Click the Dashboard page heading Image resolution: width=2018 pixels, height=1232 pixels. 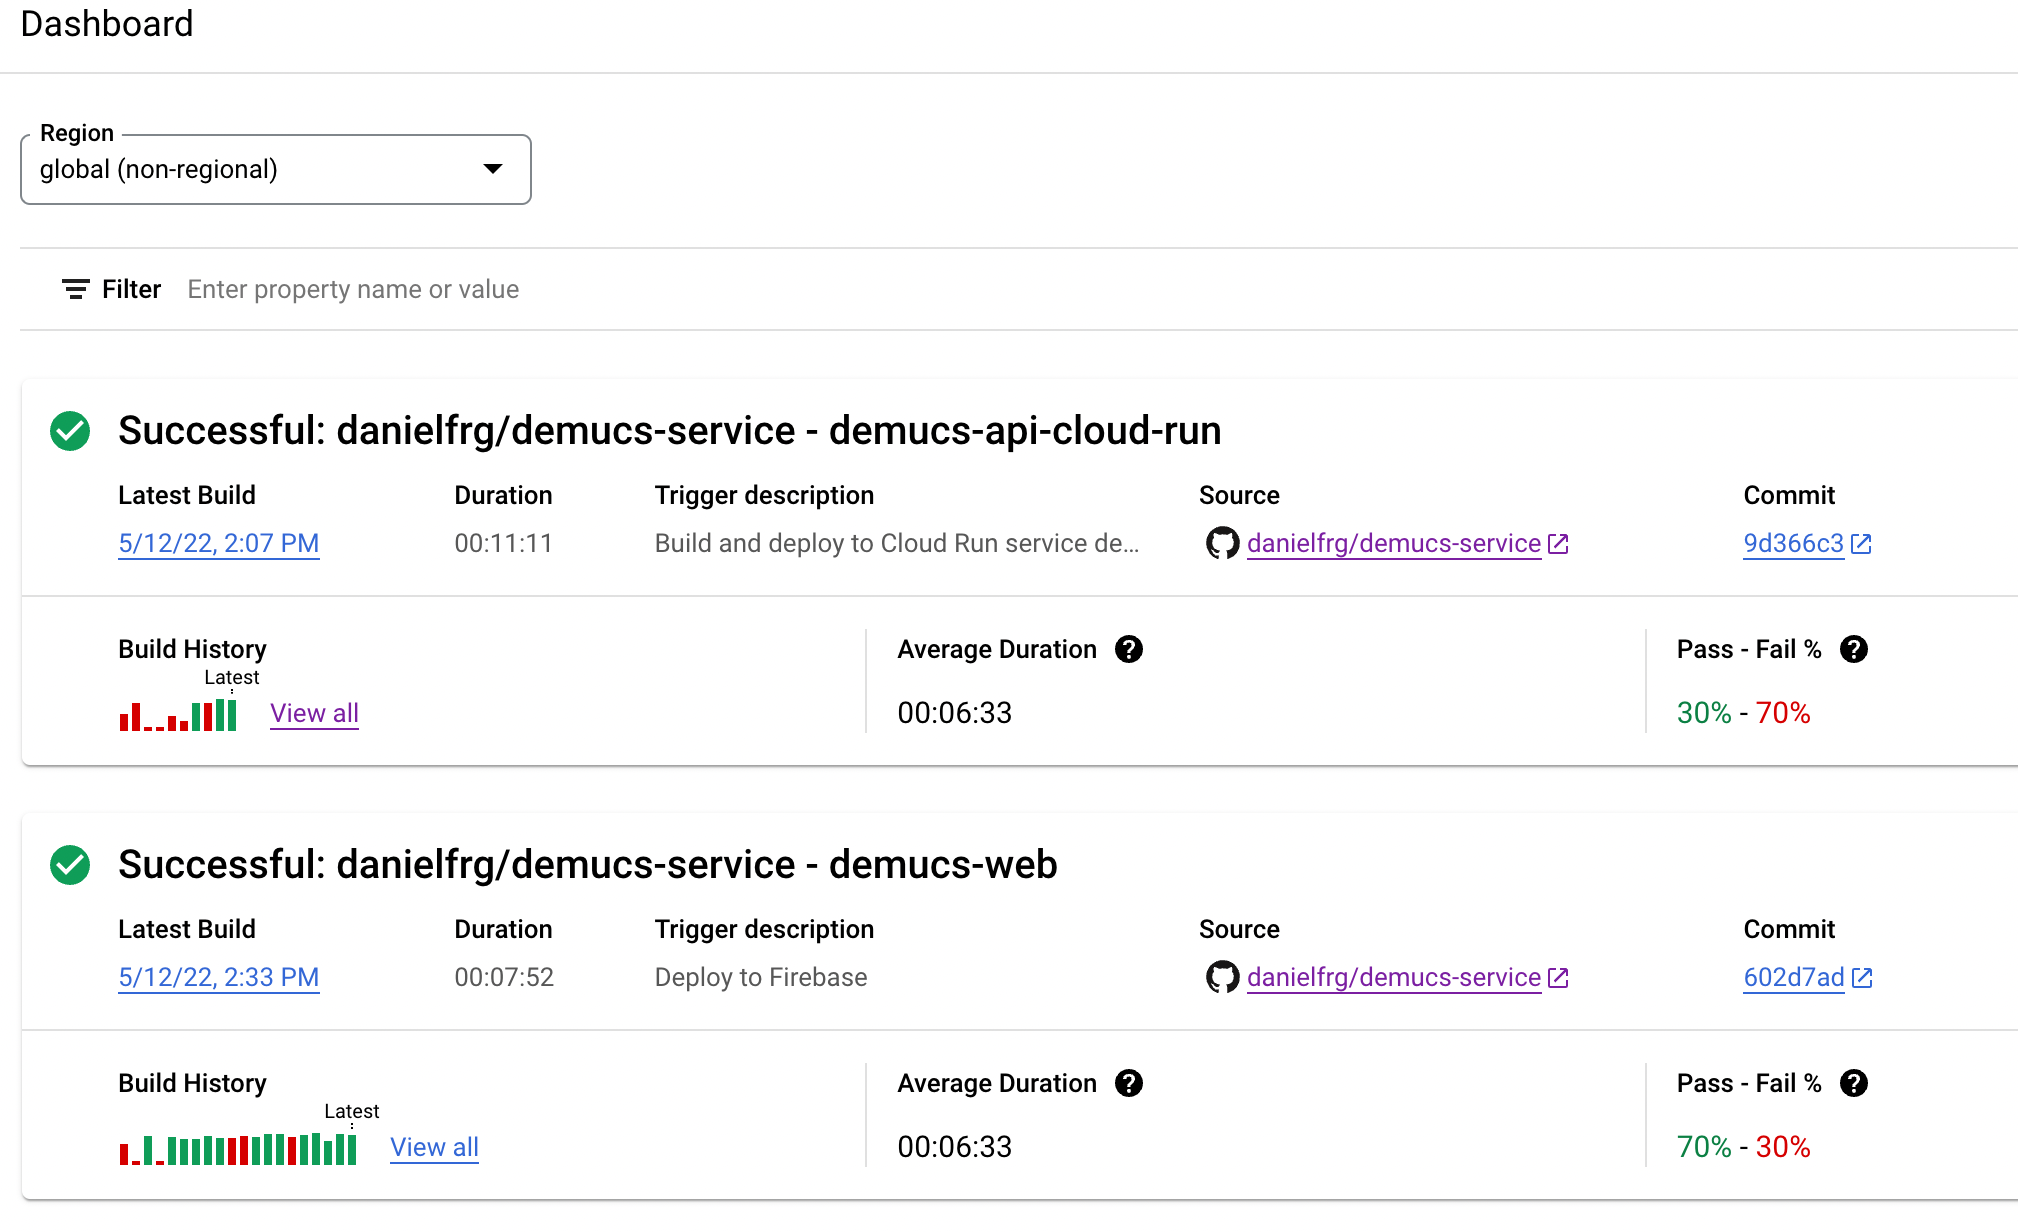pyautogui.click(x=107, y=24)
